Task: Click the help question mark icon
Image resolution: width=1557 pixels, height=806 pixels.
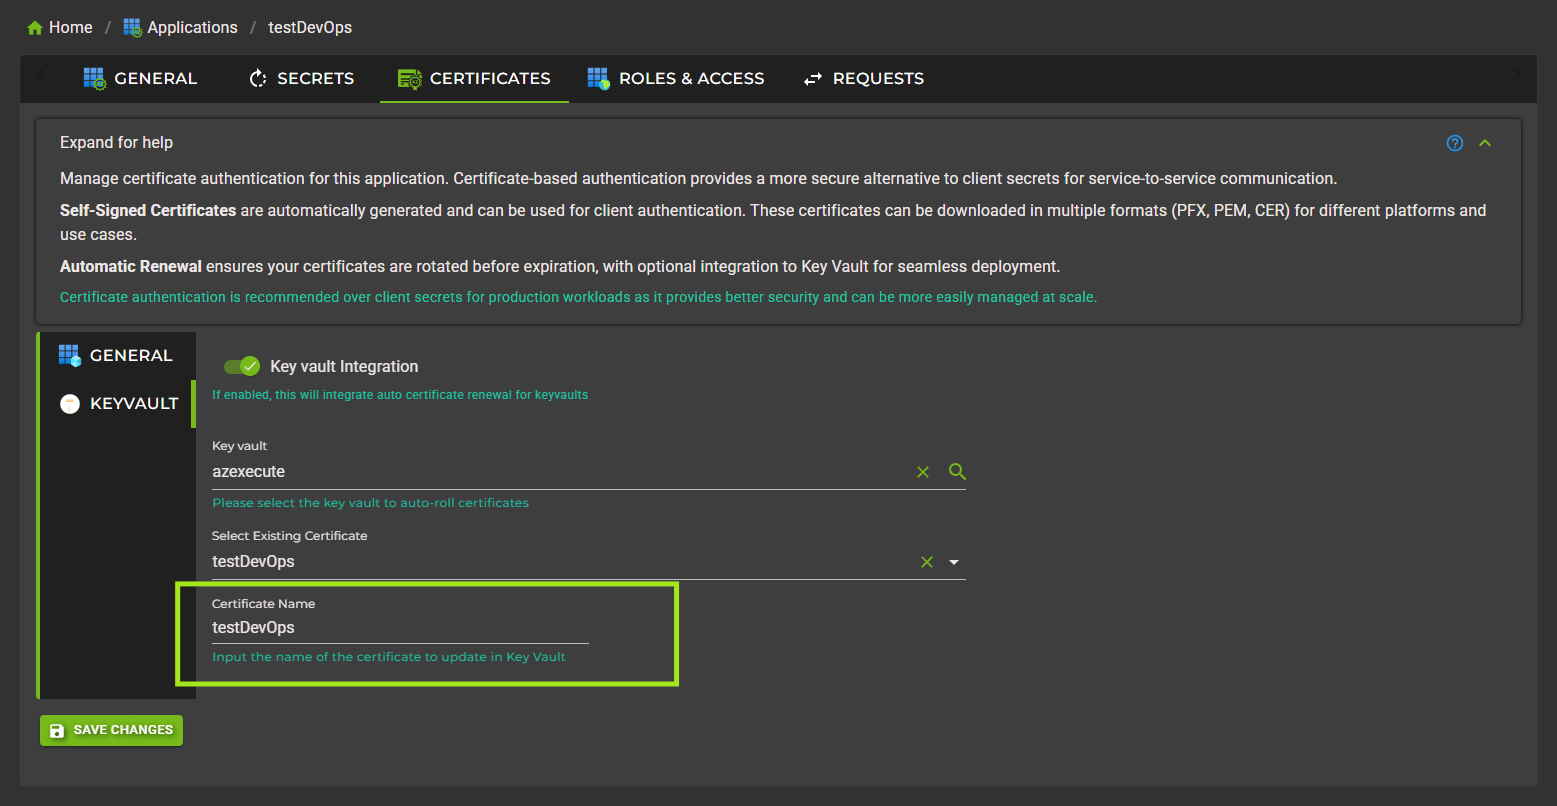Action: click(x=1455, y=142)
